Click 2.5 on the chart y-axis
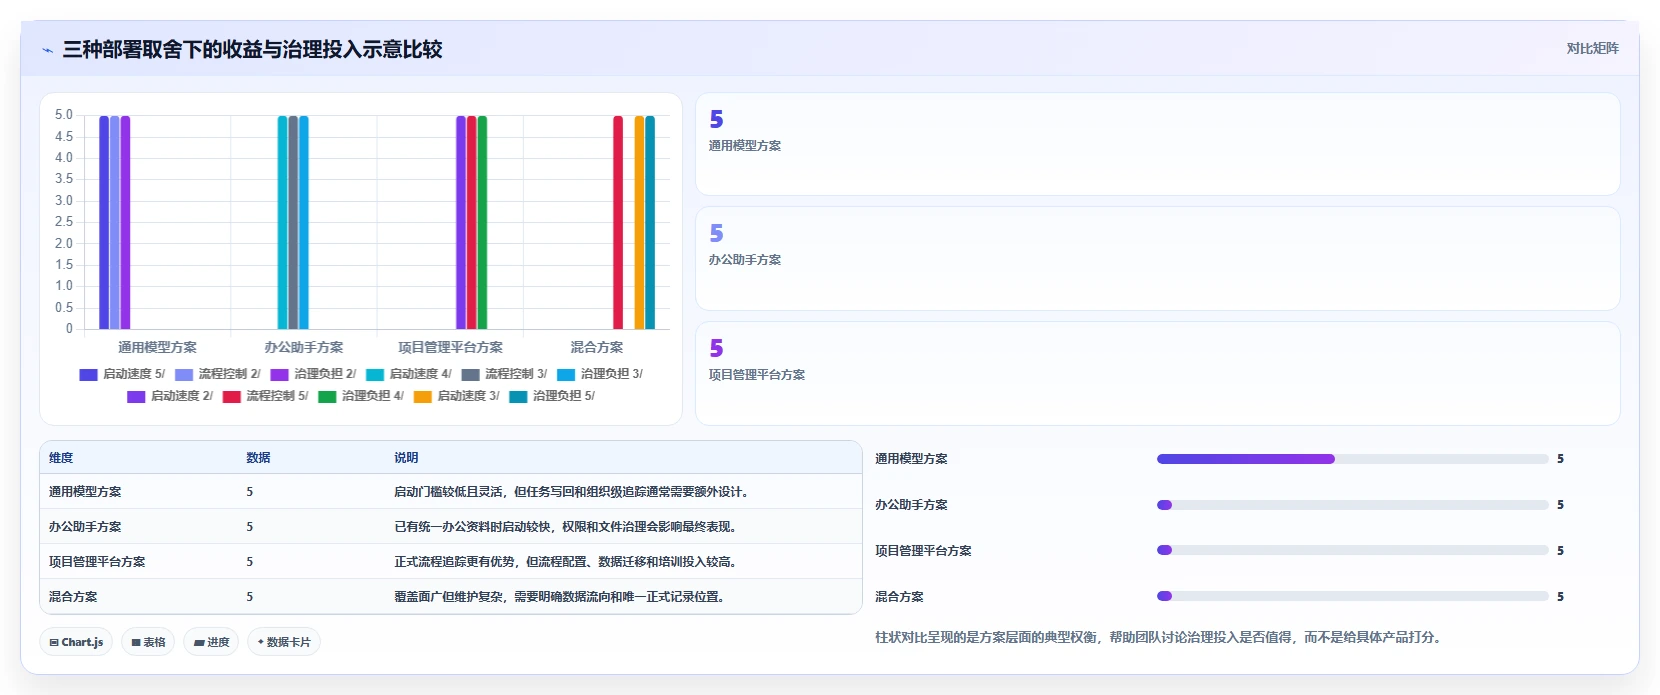 point(64,222)
